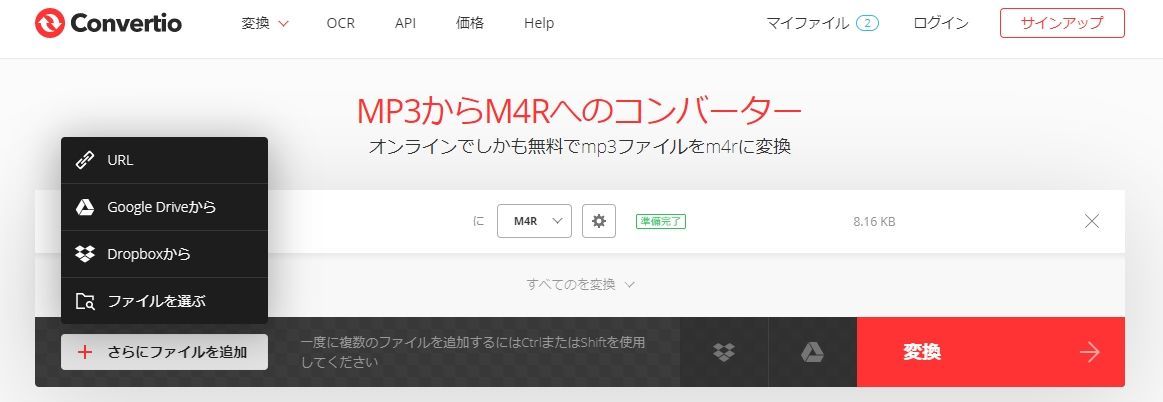Click the さらにファイルを追加 button
This screenshot has height=402, width=1163.
click(x=164, y=352)
